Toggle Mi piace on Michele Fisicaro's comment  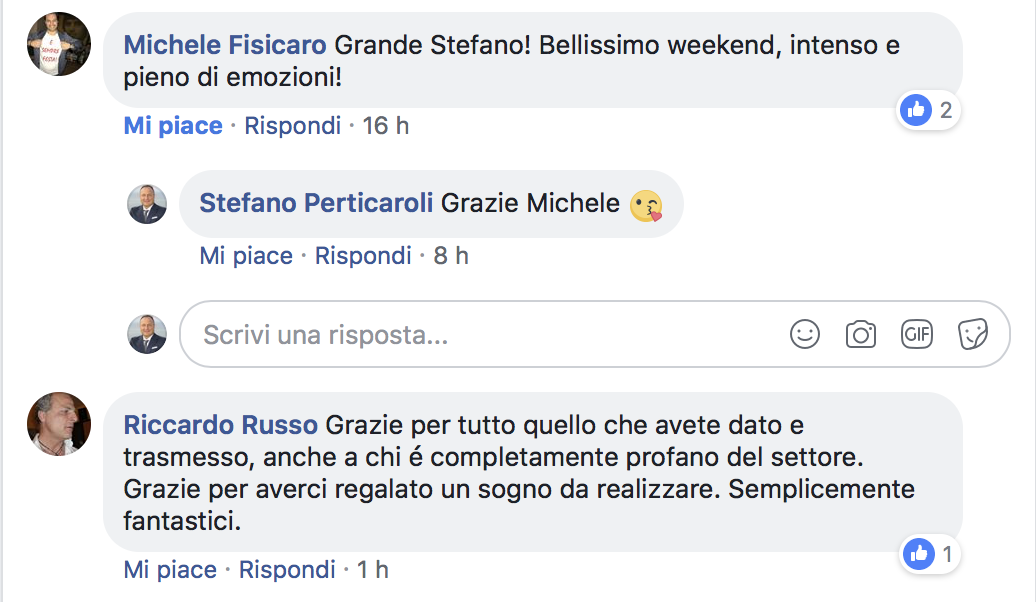click(x=173, y=126)
